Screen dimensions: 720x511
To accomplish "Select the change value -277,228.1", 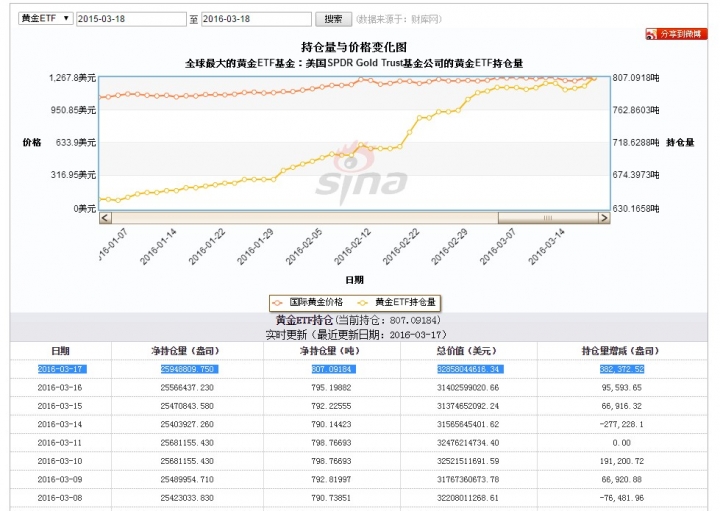I will [x=622, y=424].
